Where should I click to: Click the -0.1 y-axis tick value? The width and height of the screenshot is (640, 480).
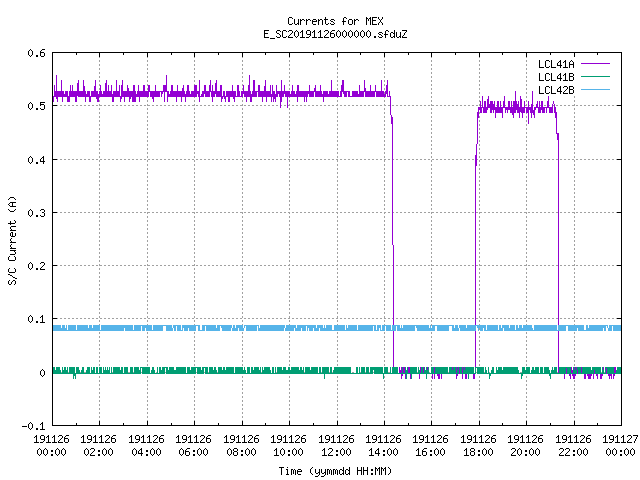coord(33,426)
